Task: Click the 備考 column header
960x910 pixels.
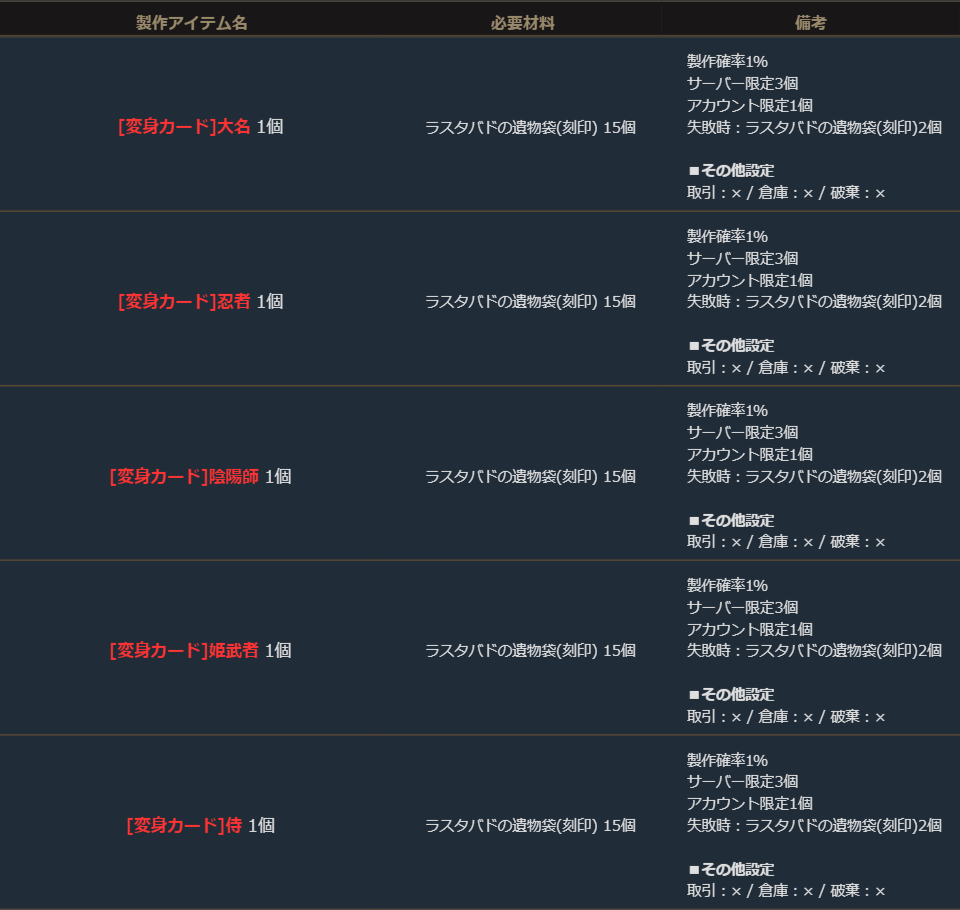Action: pyautogui.click(x=811, y=22)
